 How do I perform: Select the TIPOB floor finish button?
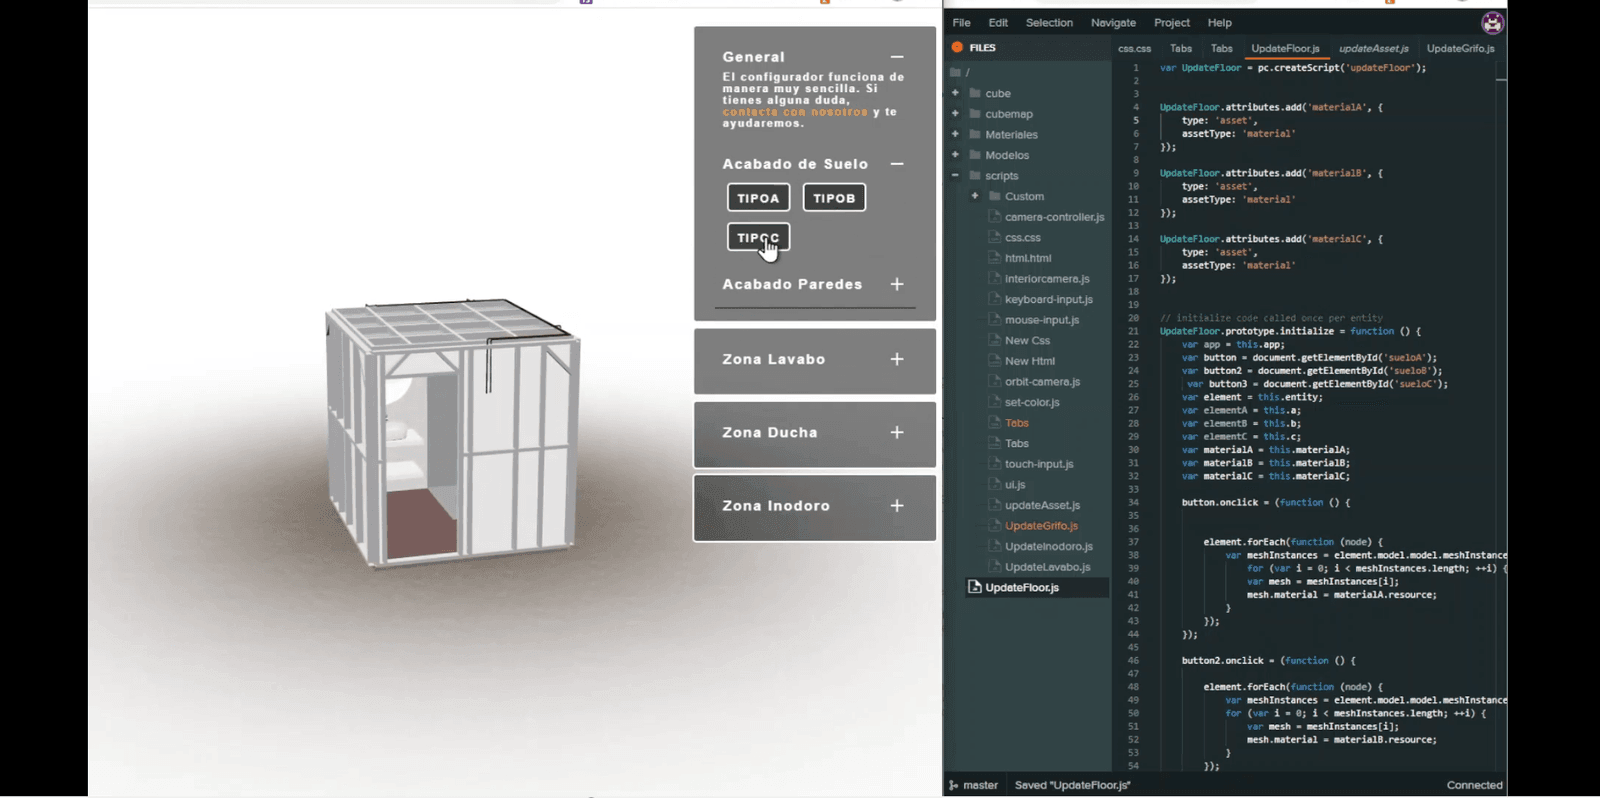click(834, 198)
